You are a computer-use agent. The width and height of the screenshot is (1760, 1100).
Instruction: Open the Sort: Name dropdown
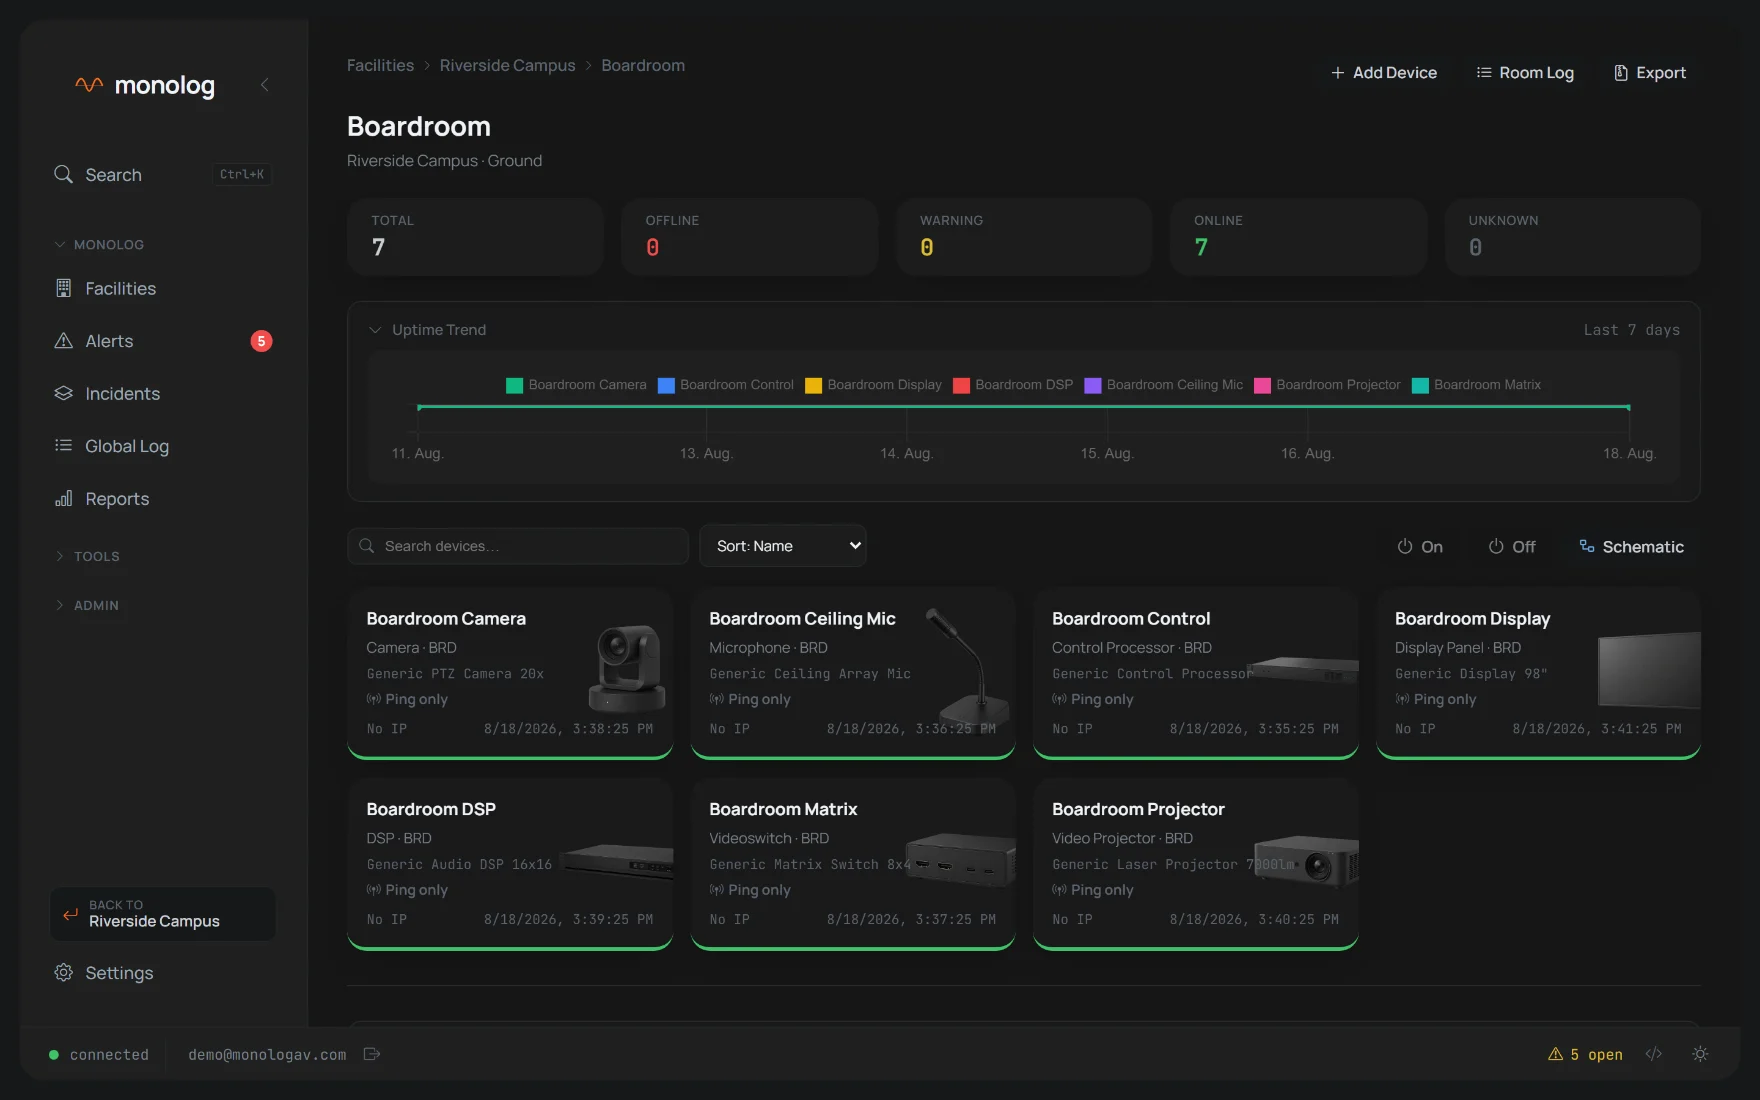783,546
